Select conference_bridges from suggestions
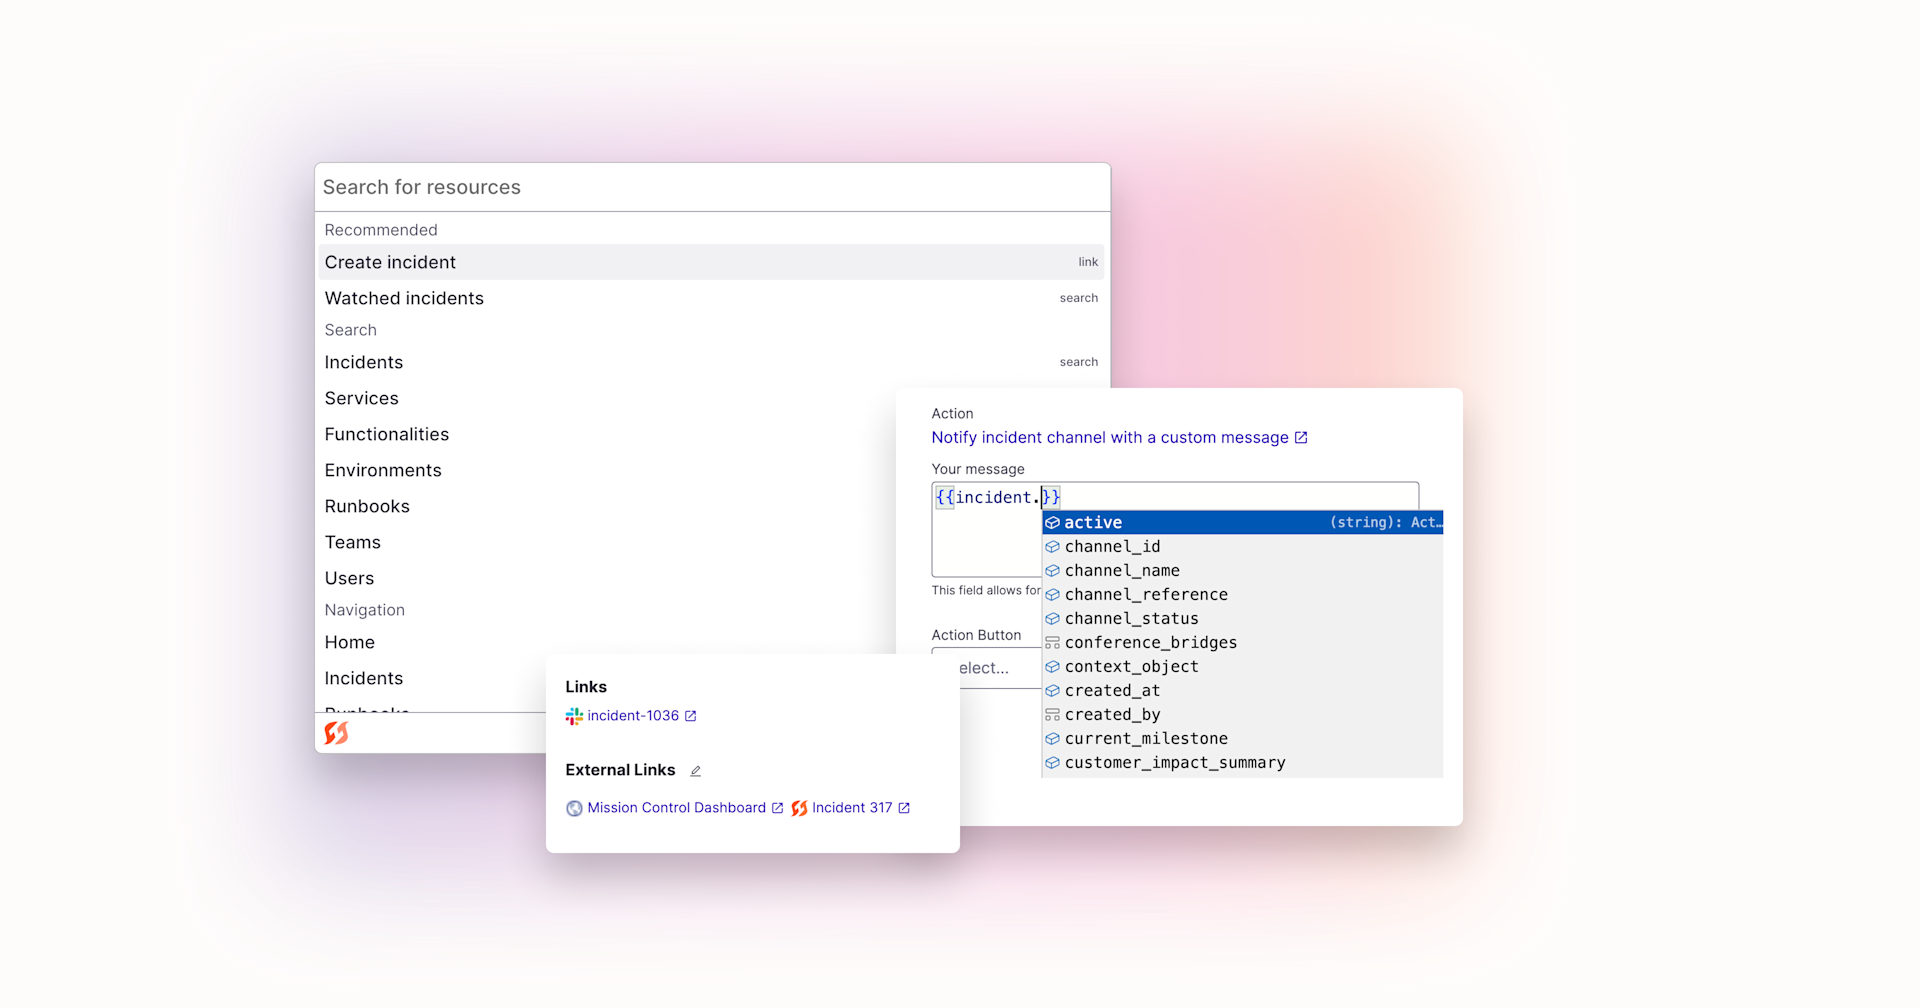The height and width of the screenshot is (1008, 1920). pyautogui.click(x=1242, y=642)
